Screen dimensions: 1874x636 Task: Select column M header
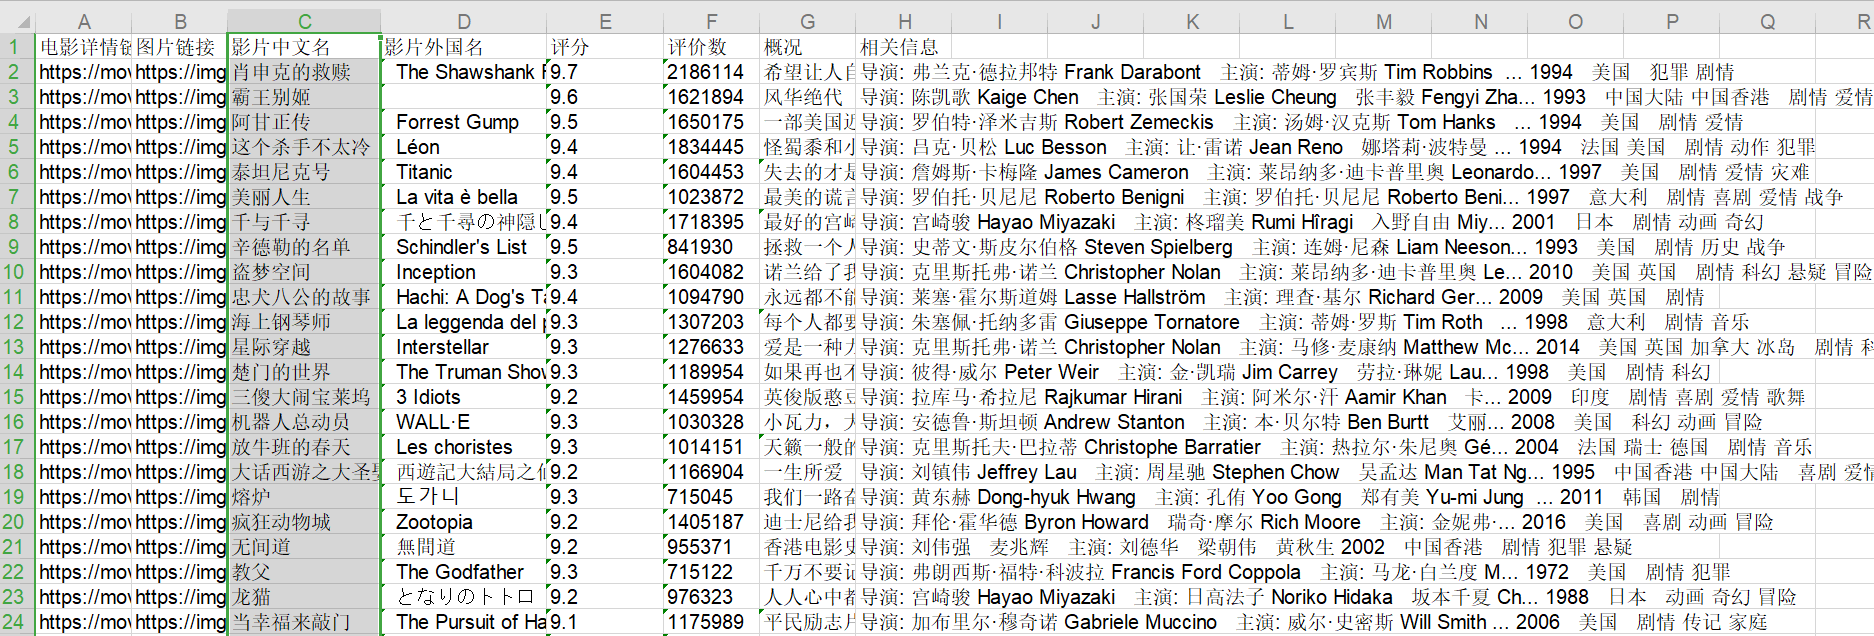click(x=1384, y=21)
